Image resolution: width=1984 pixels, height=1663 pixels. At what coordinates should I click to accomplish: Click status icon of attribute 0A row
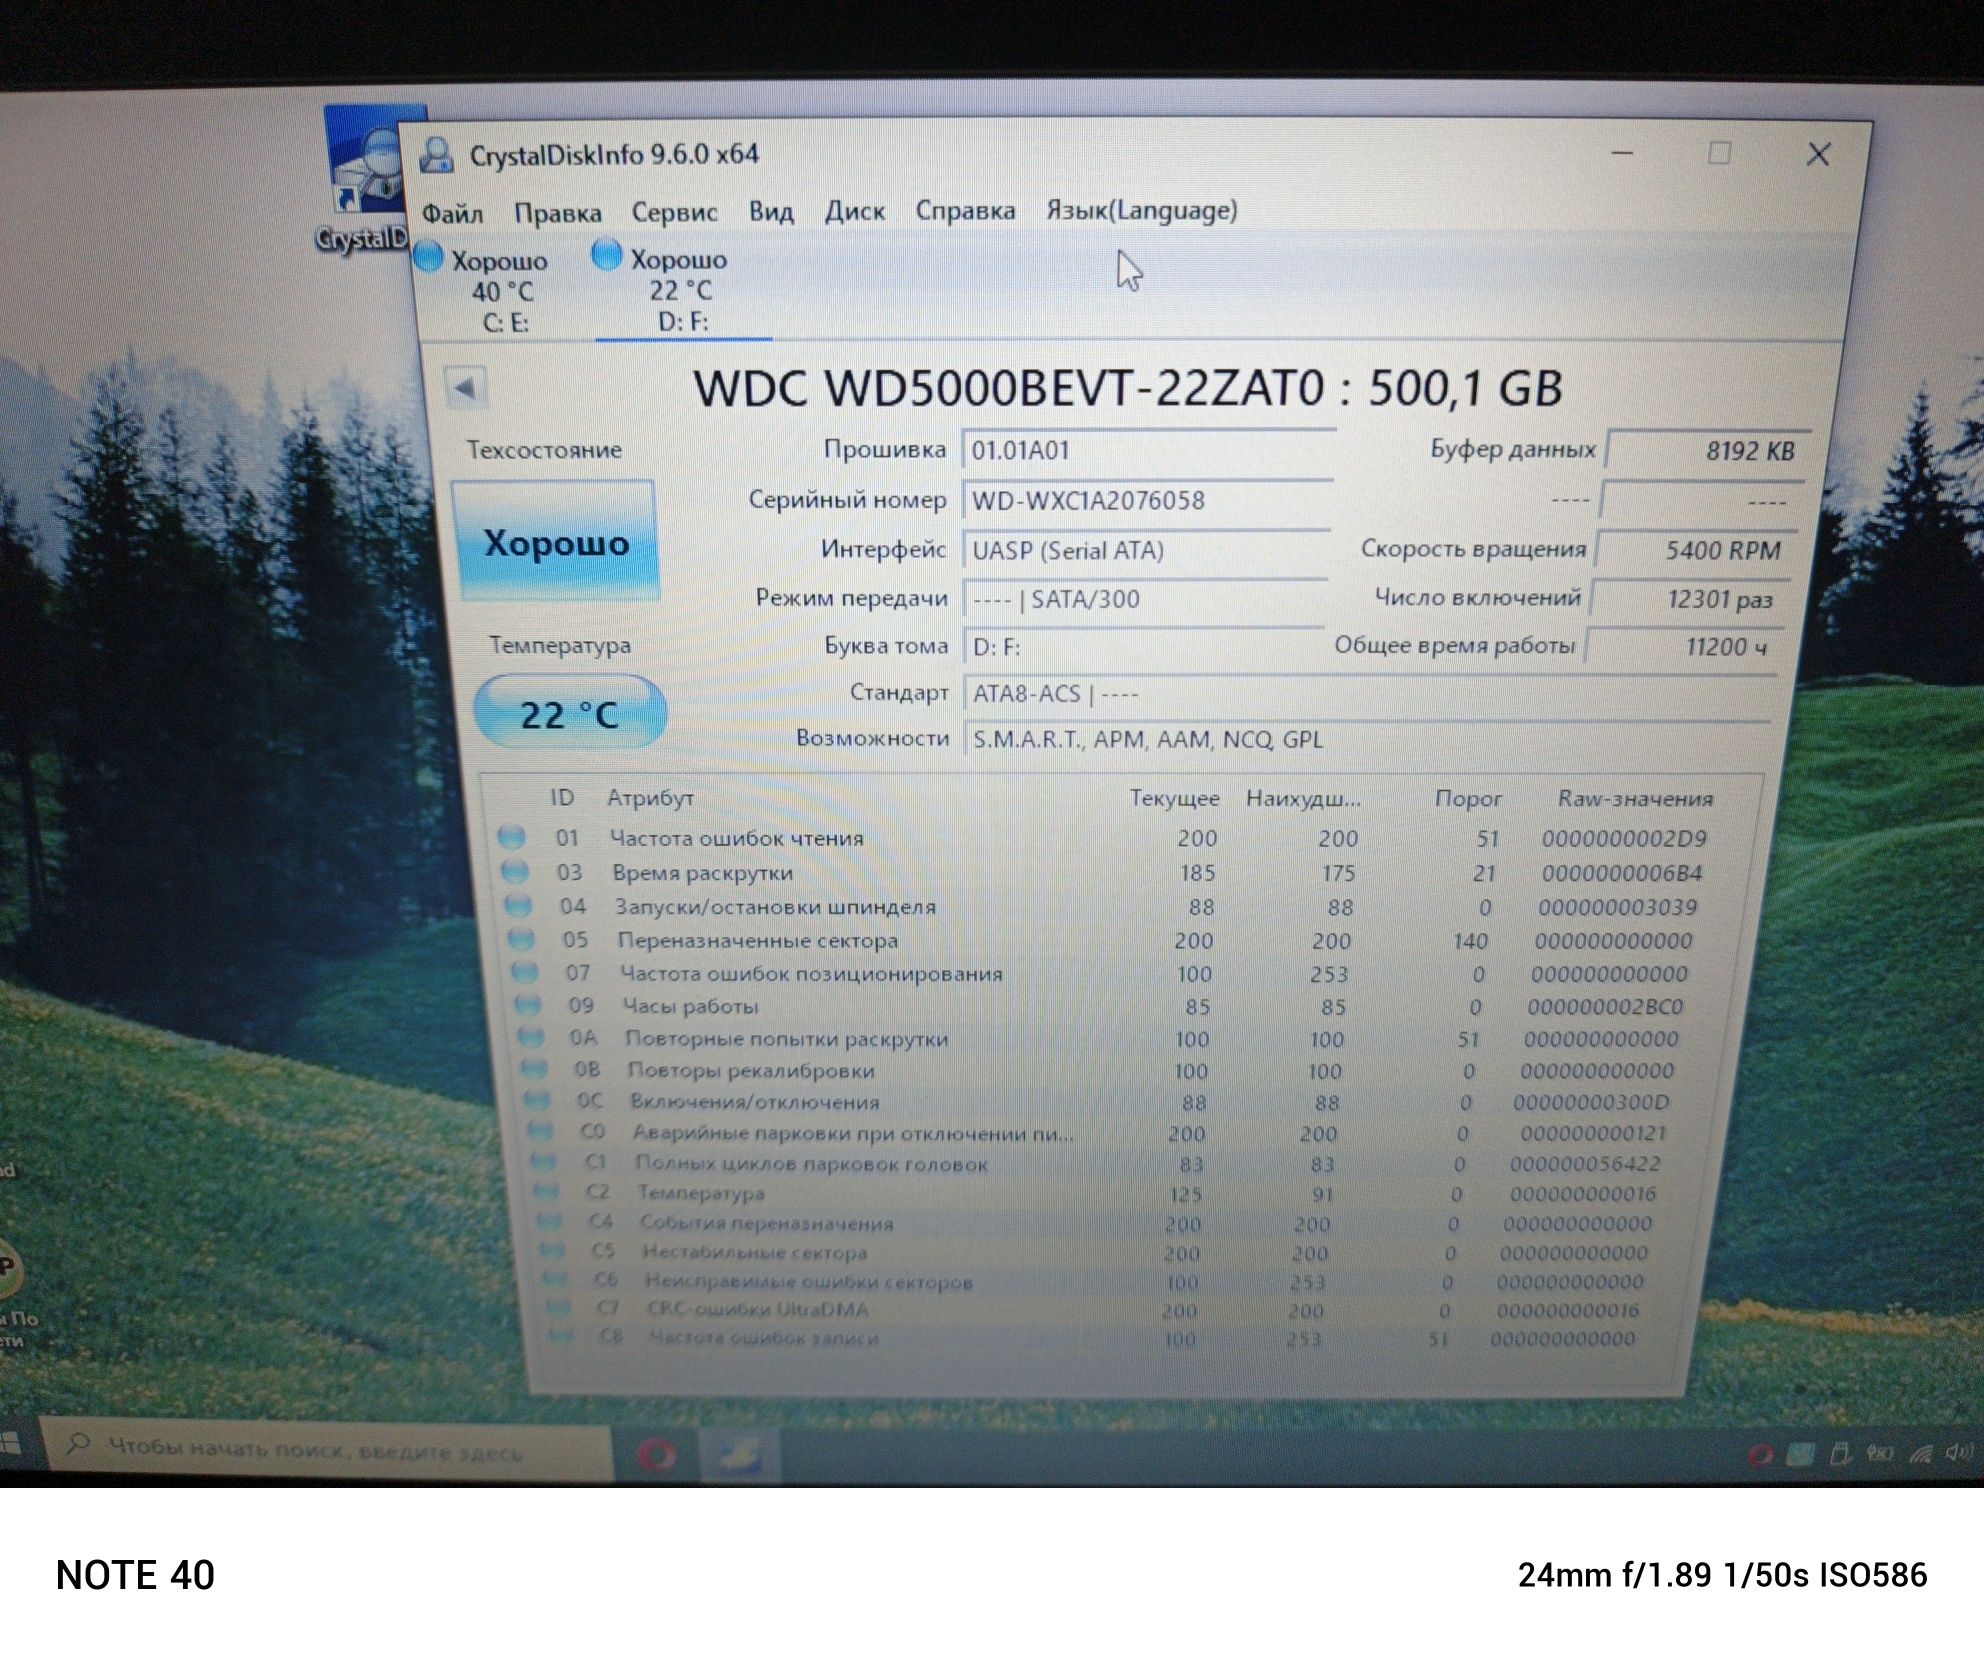[x=531, y=1037]
